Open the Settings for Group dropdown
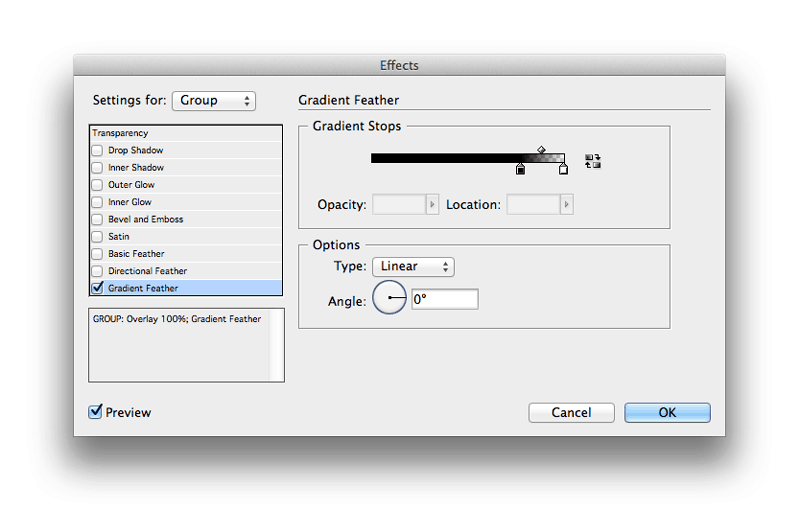 [x=214, y=101]
